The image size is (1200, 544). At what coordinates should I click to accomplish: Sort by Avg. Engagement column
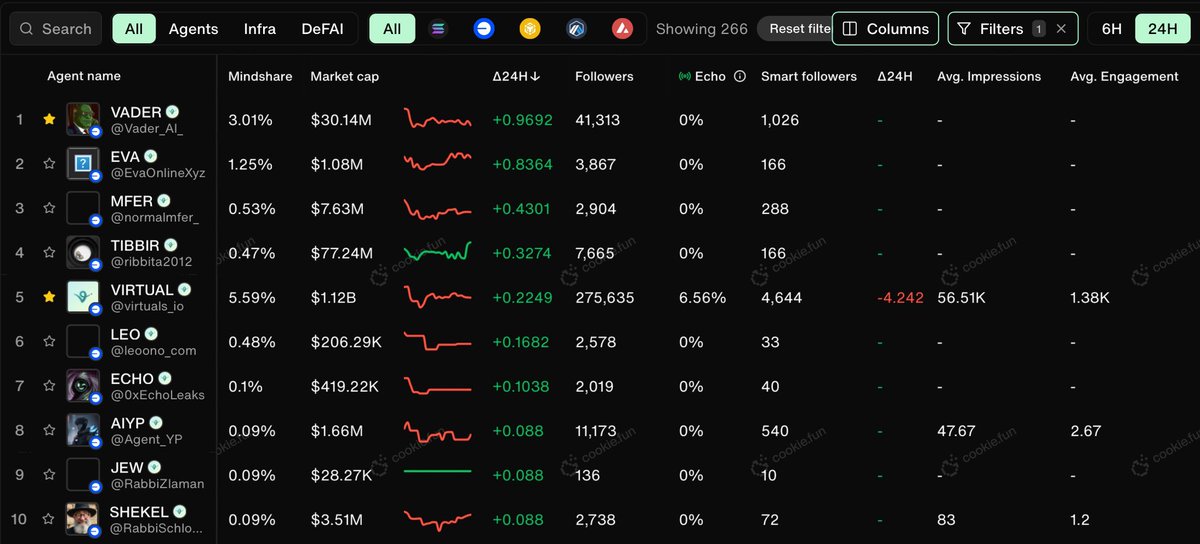[1124, 76]
